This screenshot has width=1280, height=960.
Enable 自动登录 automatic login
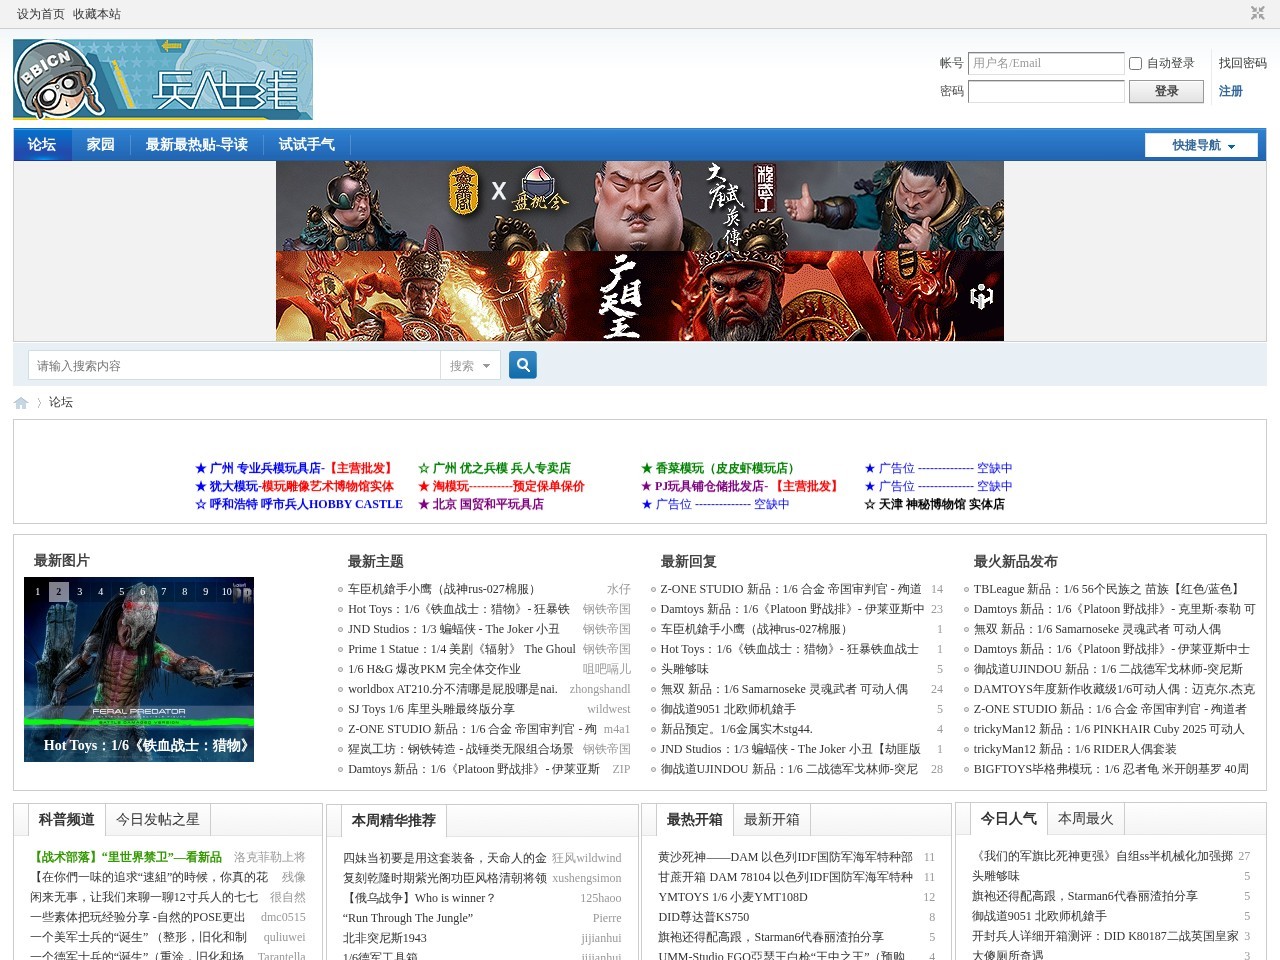[1134, 63]
